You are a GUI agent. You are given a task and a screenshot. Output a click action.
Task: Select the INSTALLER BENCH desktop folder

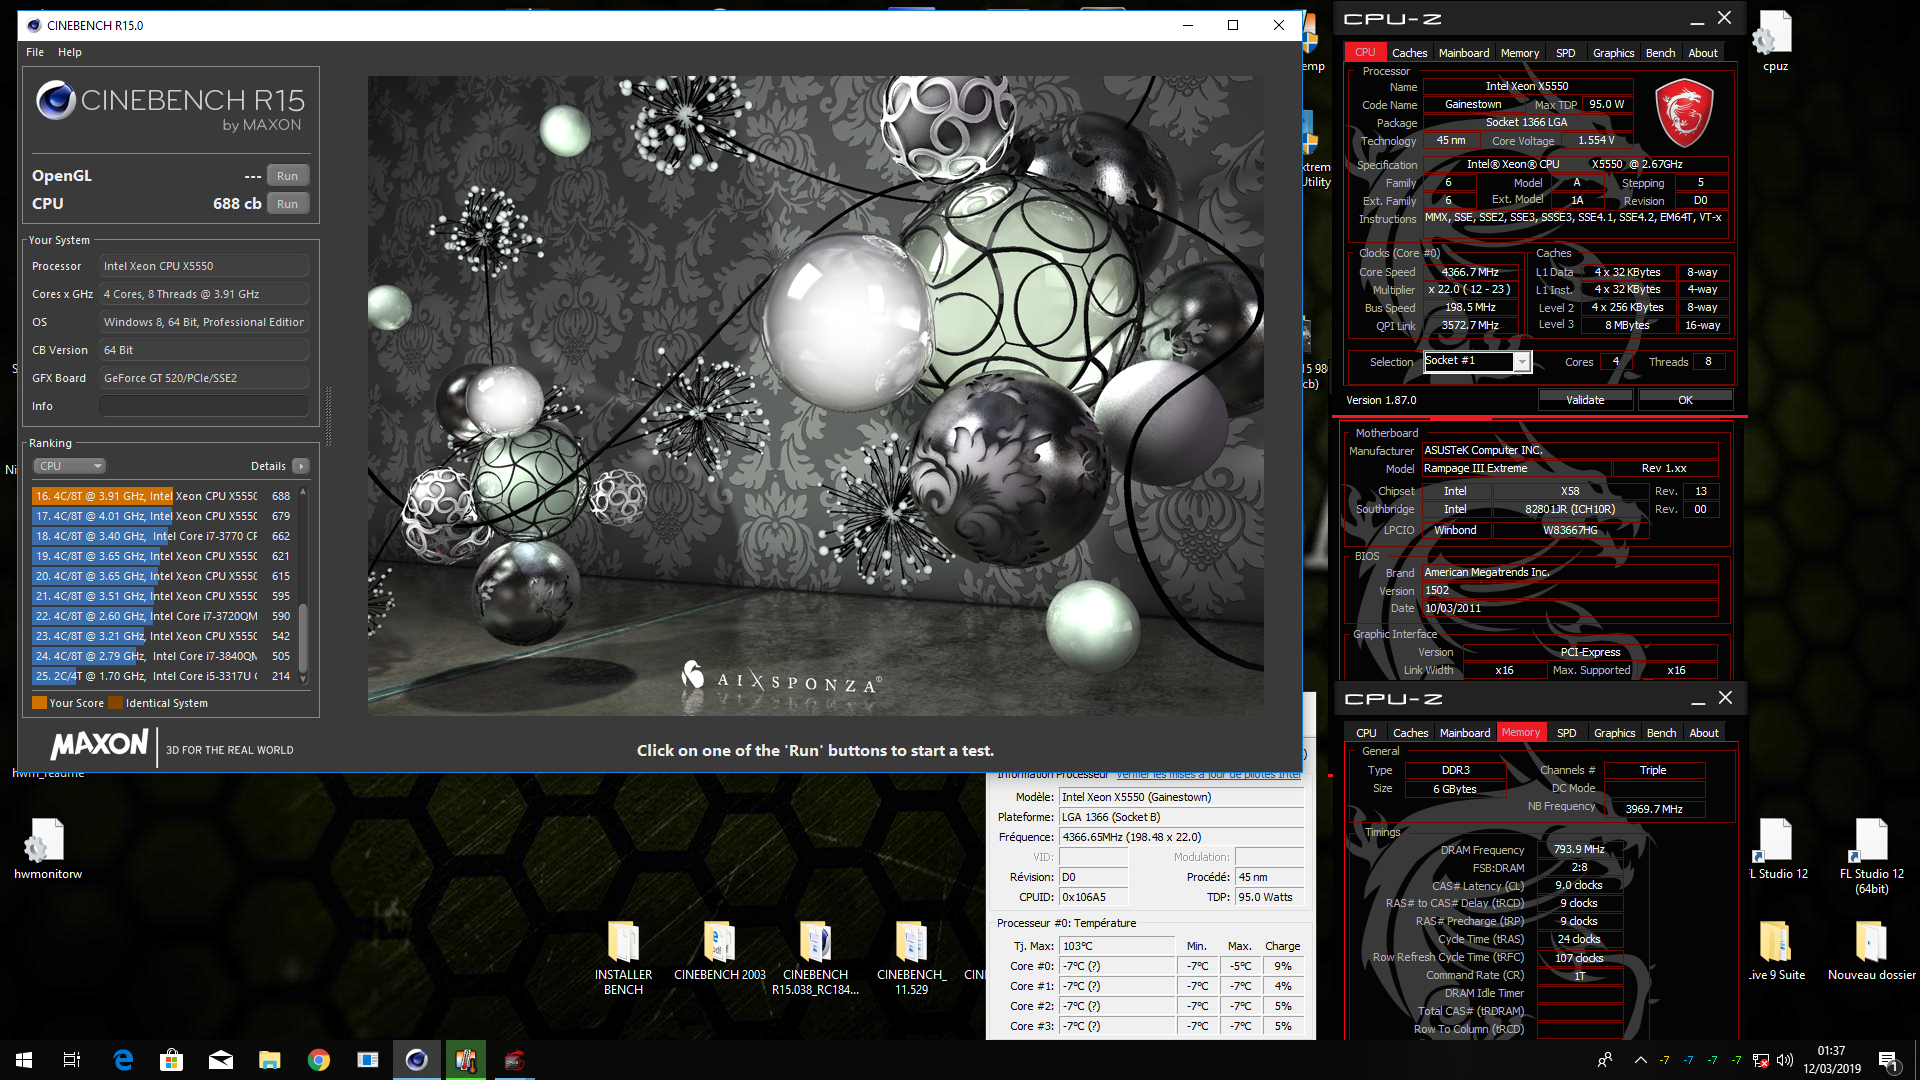[x=623, y=958]
